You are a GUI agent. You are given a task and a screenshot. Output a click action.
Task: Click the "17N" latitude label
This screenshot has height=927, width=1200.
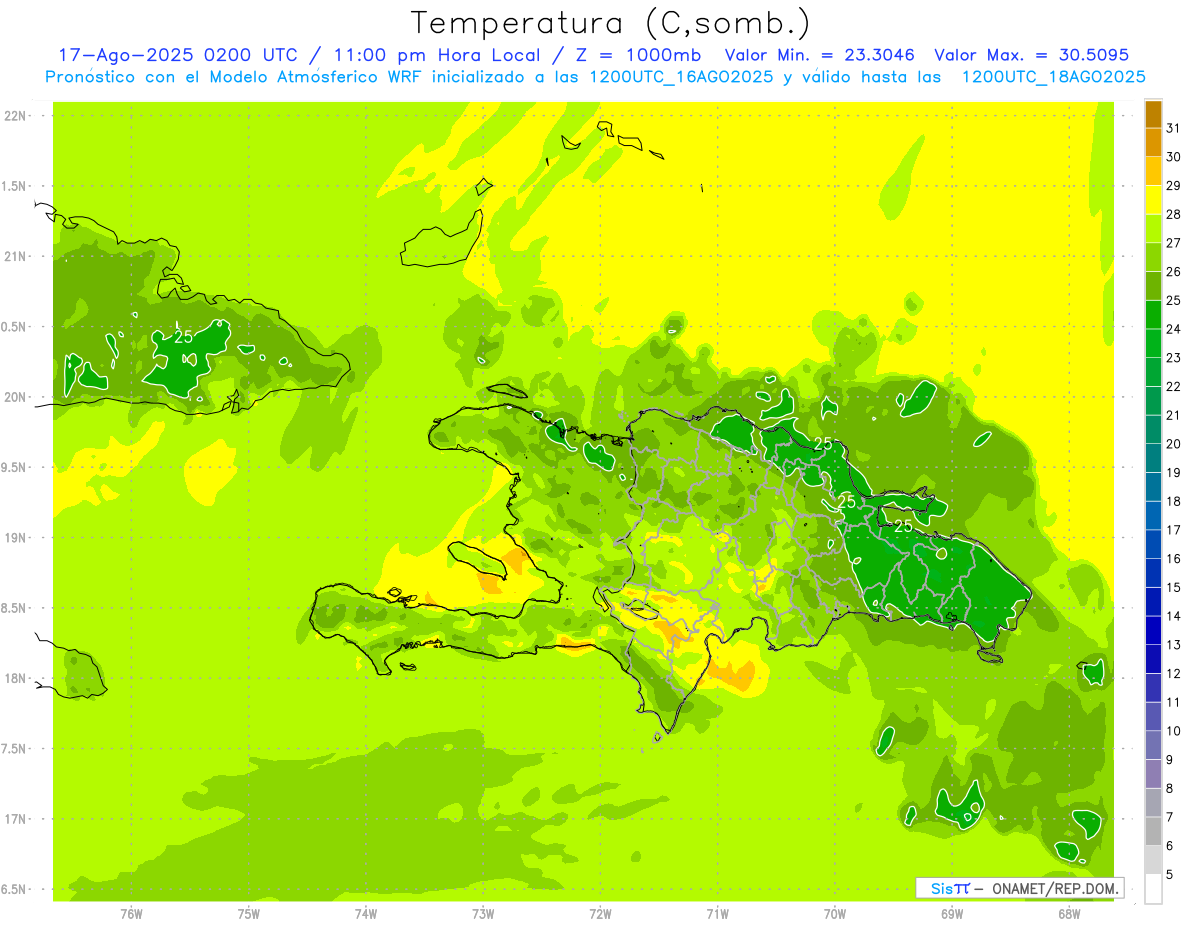(15, 819)
